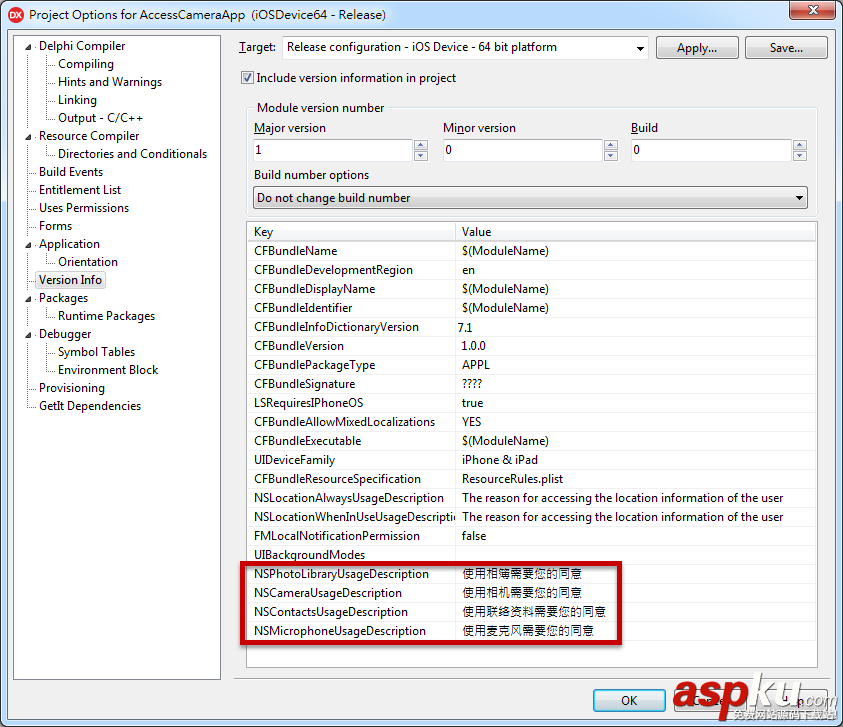Select the CFBundleDisplayName key
843x727 pixels.
tap(315, 289)
